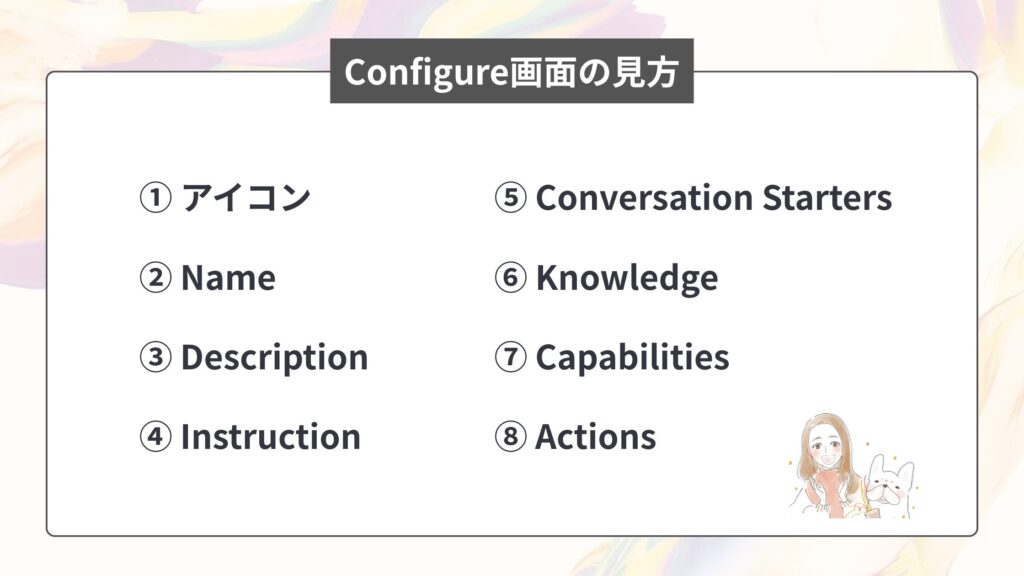
Task: Click the circled number 1 icon
Action: click(x=155, y=198)
